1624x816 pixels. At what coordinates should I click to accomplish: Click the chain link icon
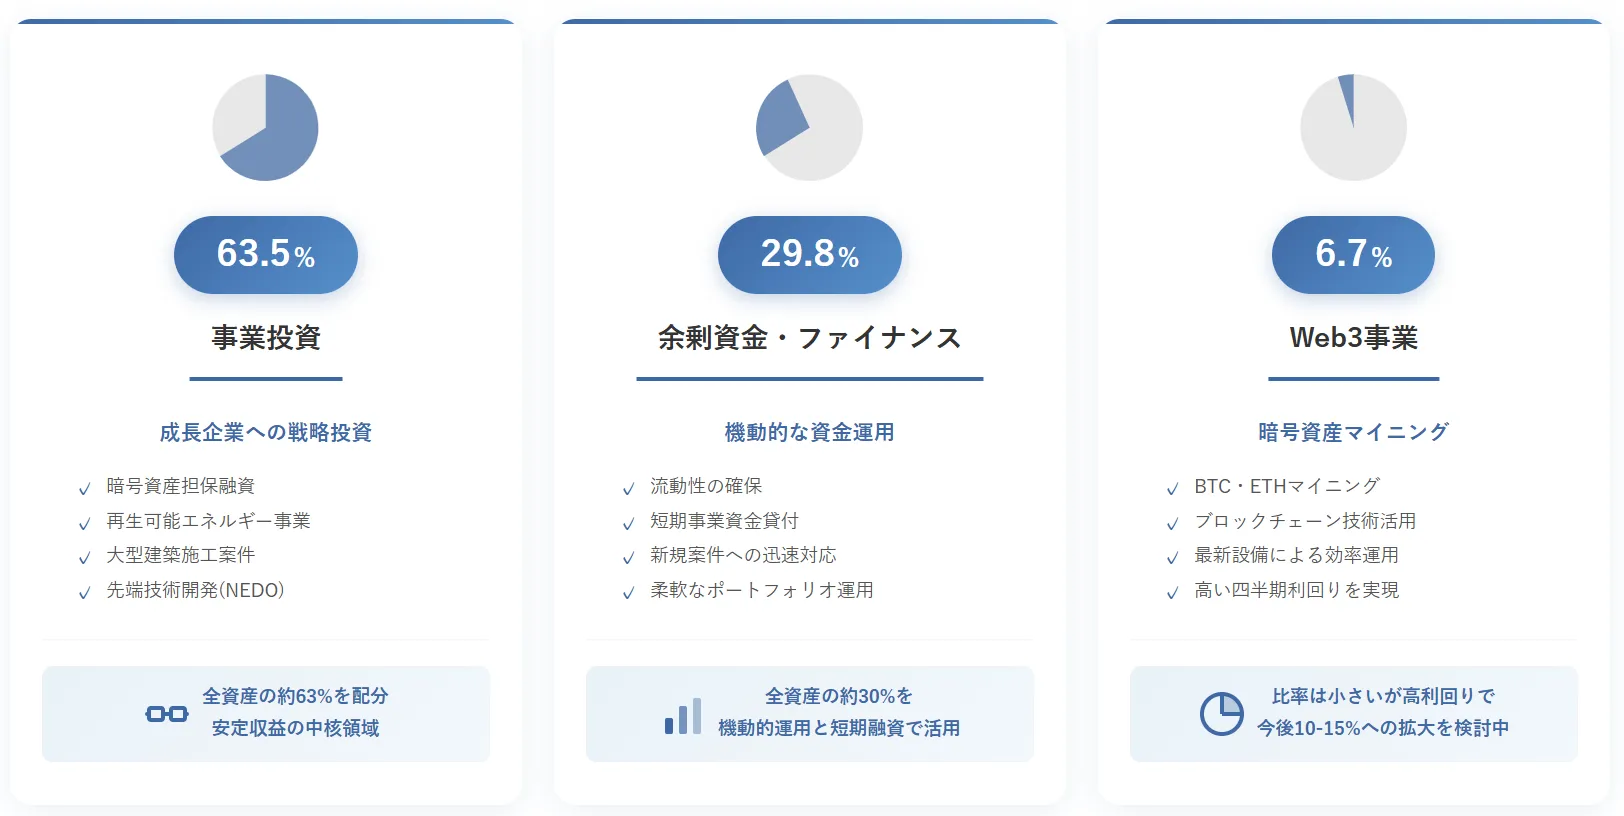click(x=167, y=713)
